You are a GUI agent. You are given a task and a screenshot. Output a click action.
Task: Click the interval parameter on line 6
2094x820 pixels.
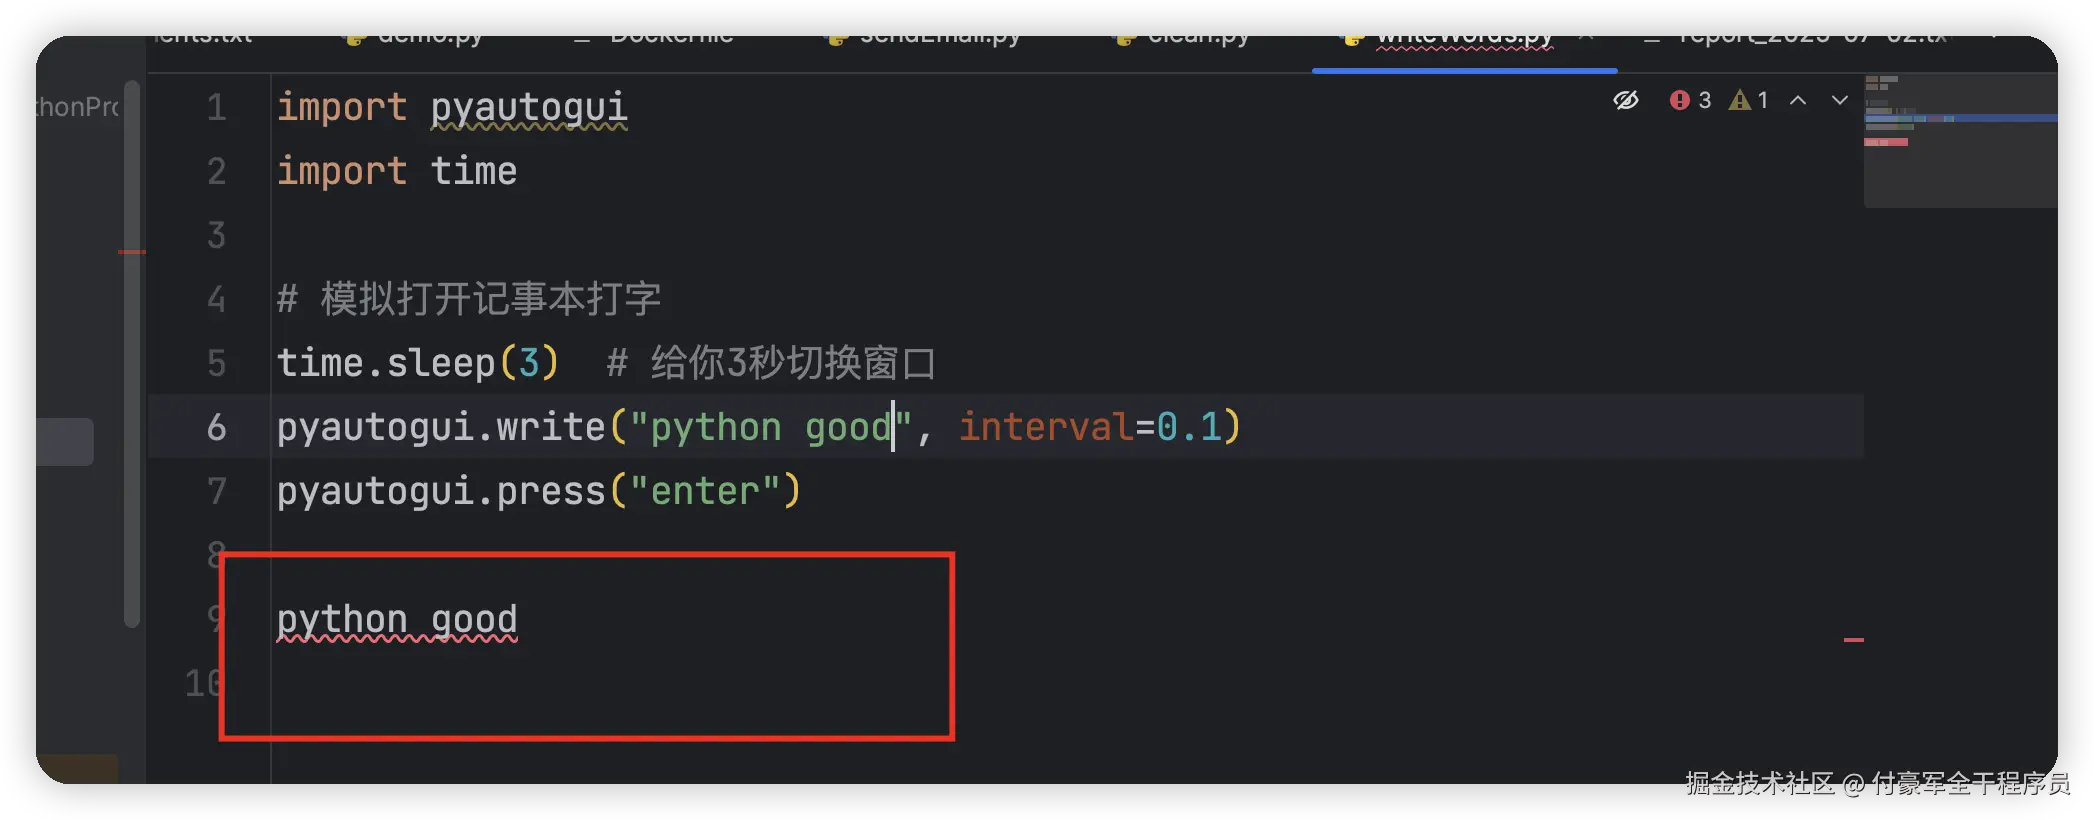pos(1046,427)
